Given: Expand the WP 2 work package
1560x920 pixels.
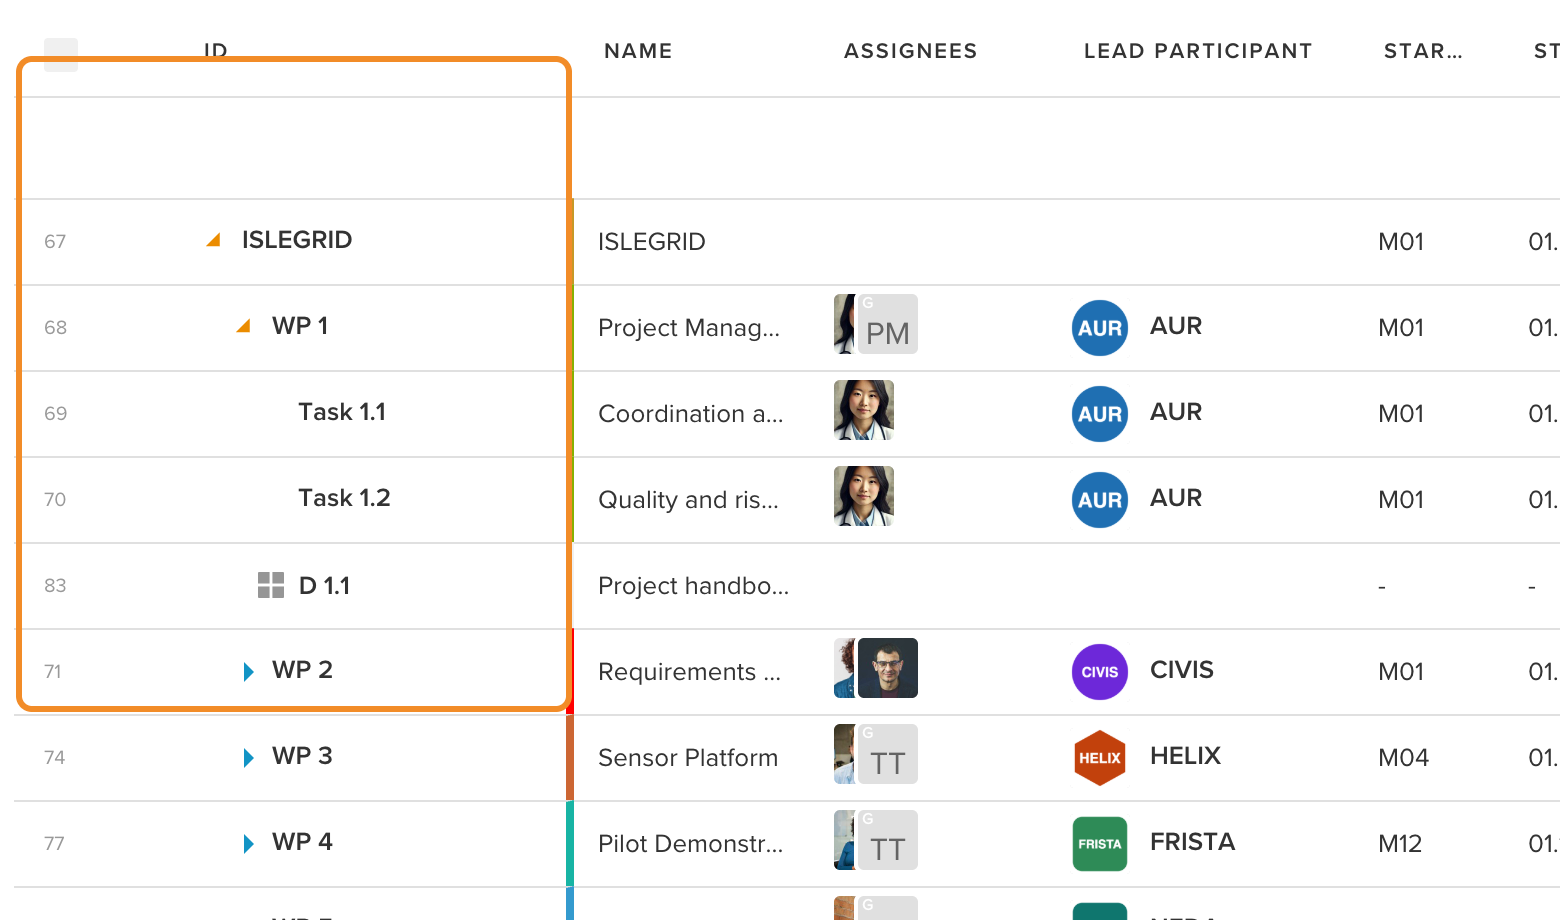Looking at the screenshot, I should pos(248,671).
